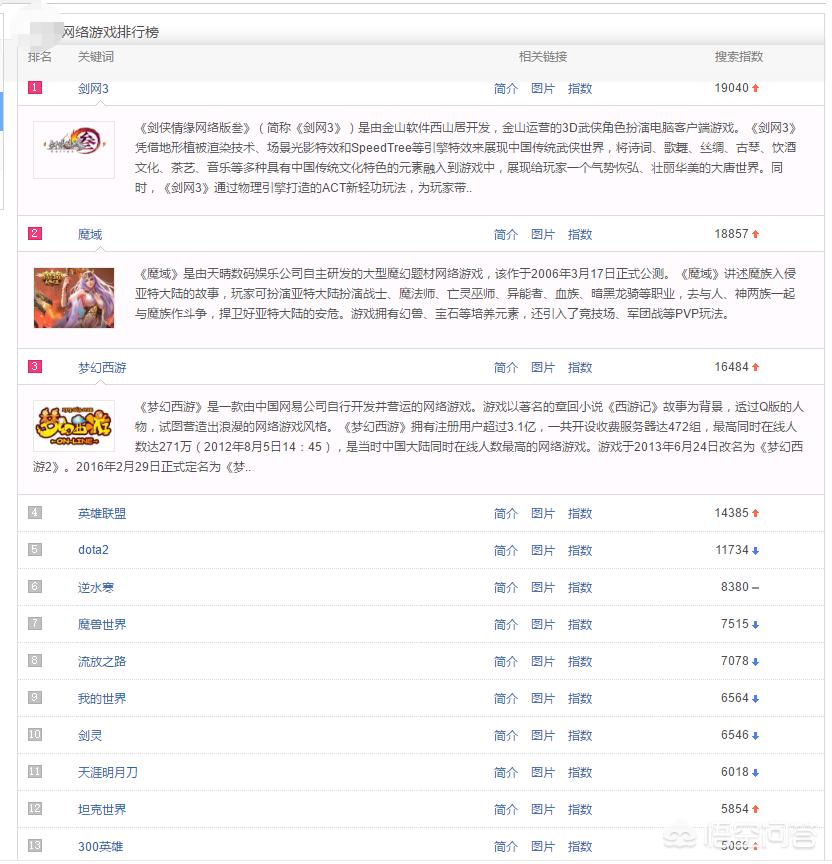Click search index value 19040
The width and height of the screenshot is (832, 864).
click(x=732, y=88)
